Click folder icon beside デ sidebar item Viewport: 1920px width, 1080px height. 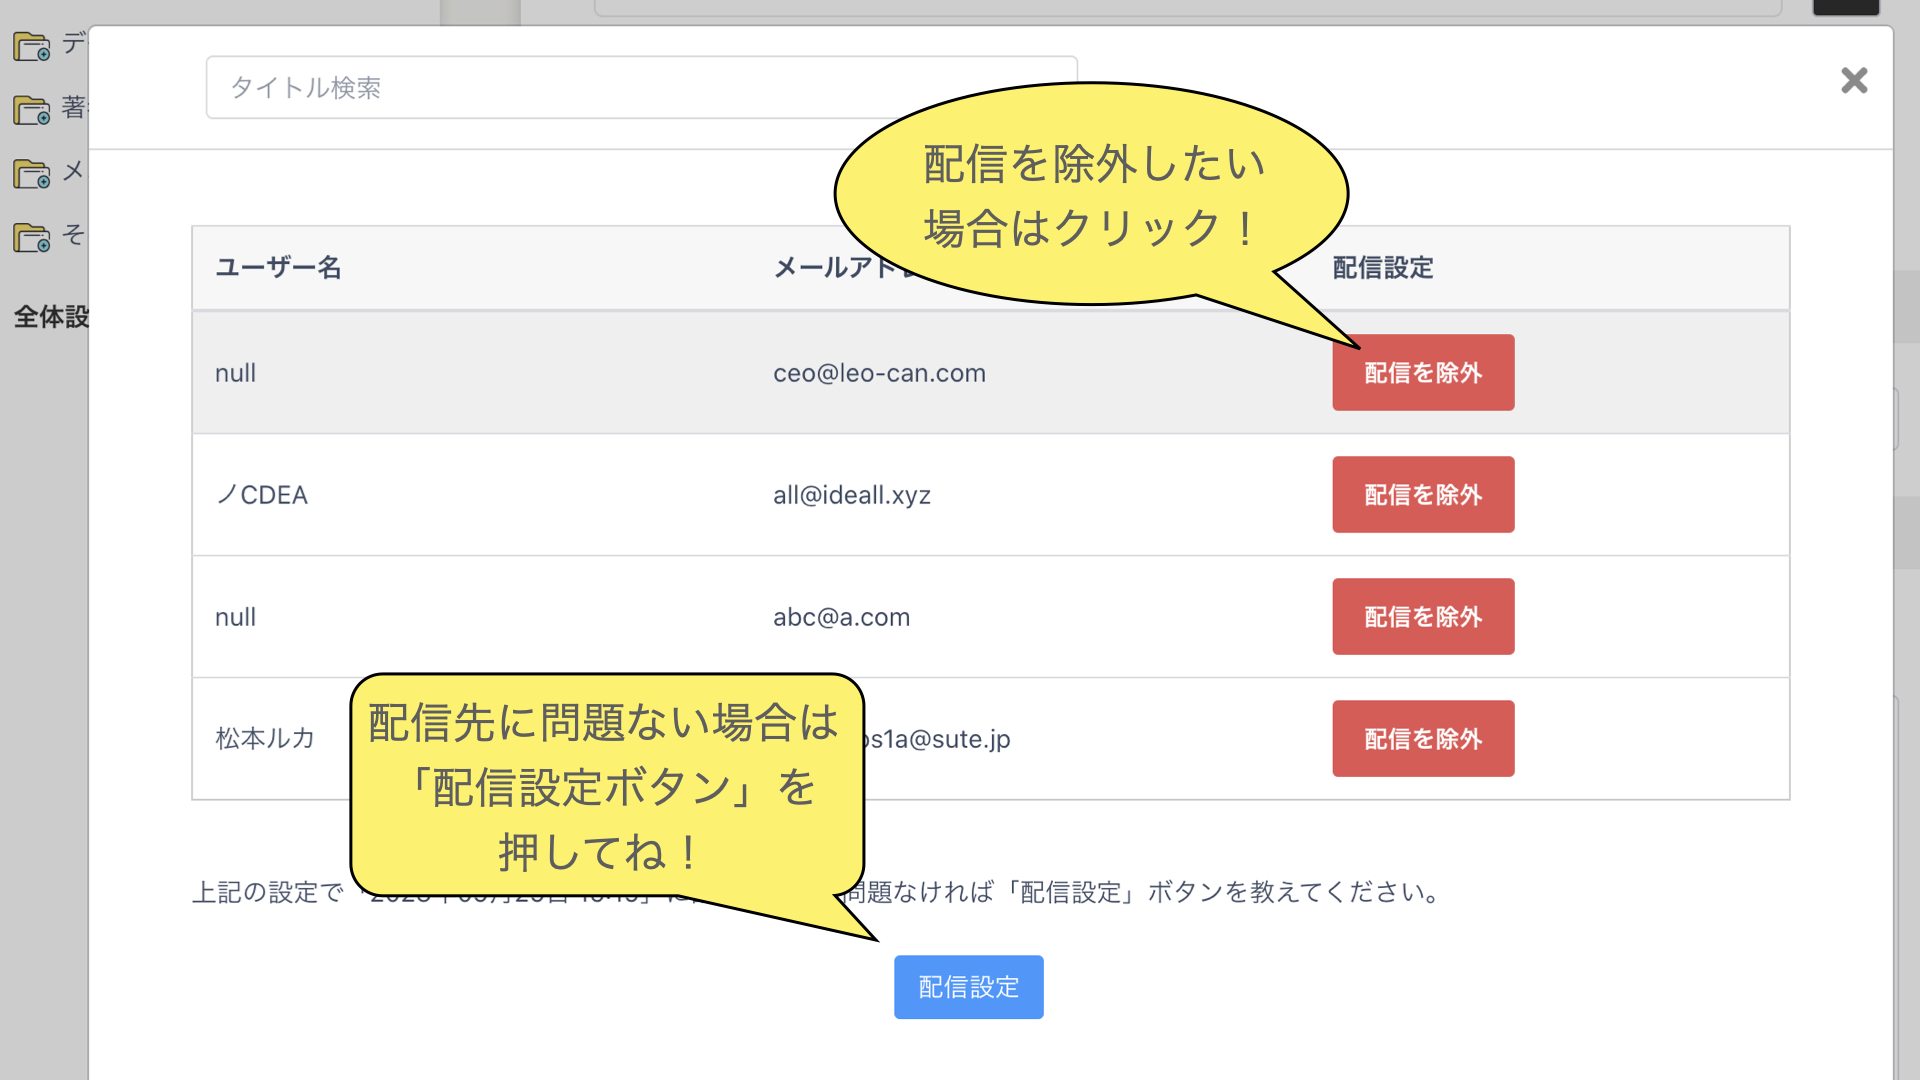[31, 46]
